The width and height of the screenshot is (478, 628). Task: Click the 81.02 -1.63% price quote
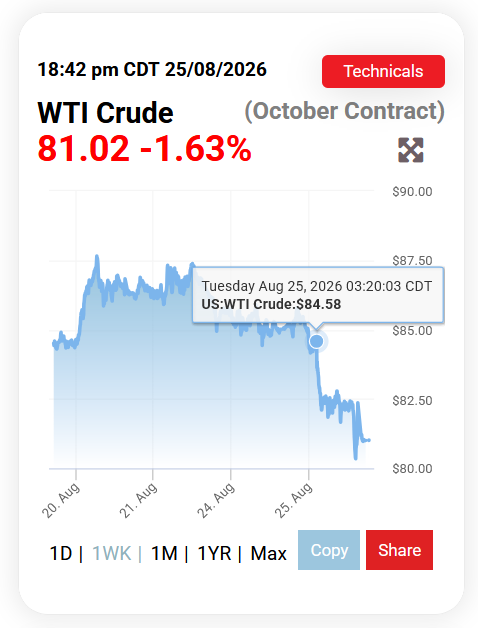[145, 149]
